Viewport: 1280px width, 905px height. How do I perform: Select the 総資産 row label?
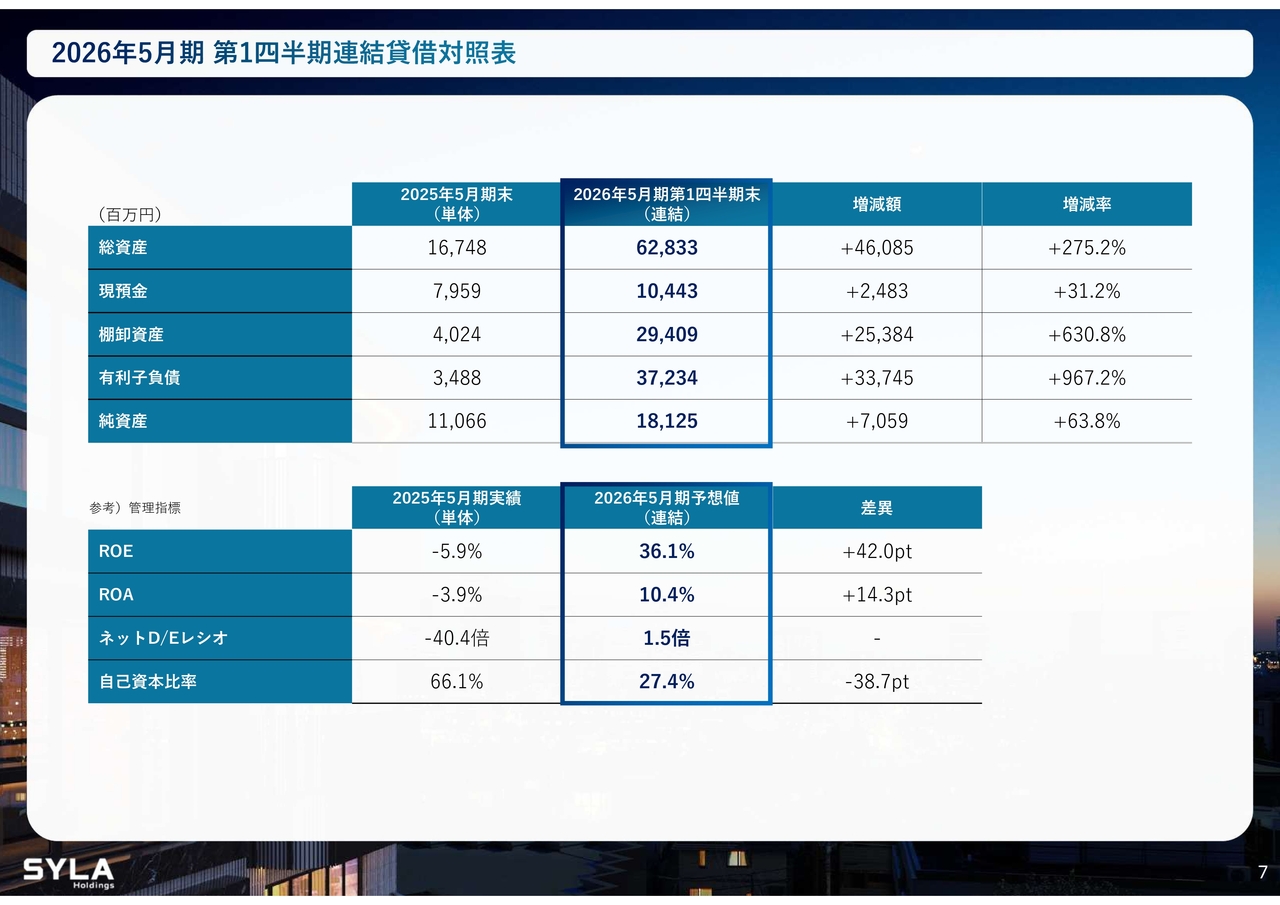123,248
